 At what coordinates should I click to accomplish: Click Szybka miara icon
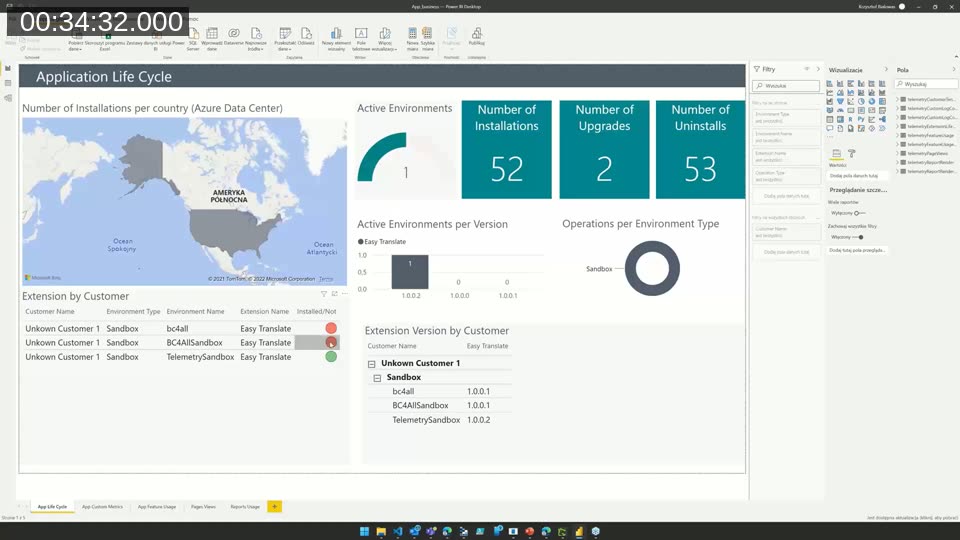pyautogui.click(x=427, y=33)
